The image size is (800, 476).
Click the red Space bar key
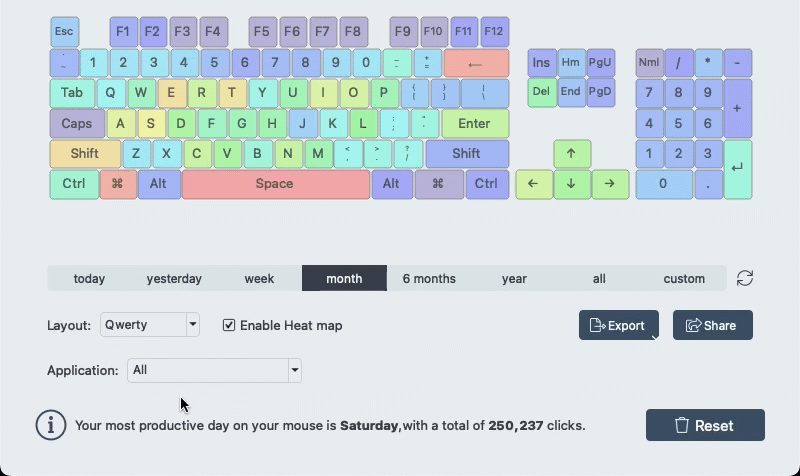pyautogui.click(x=274, y=184)
